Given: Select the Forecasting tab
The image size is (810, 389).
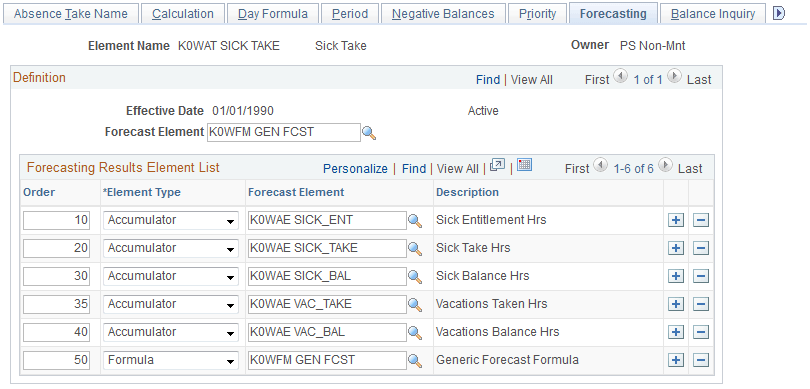Looking at the screenshot, I should click(x=613, y=14).
